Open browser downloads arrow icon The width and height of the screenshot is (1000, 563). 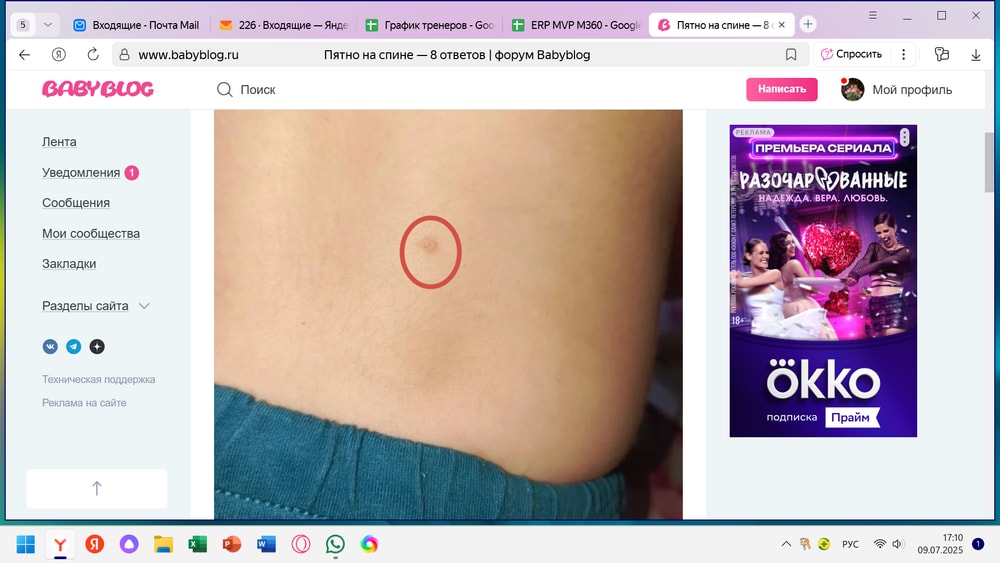click(976, 55)
